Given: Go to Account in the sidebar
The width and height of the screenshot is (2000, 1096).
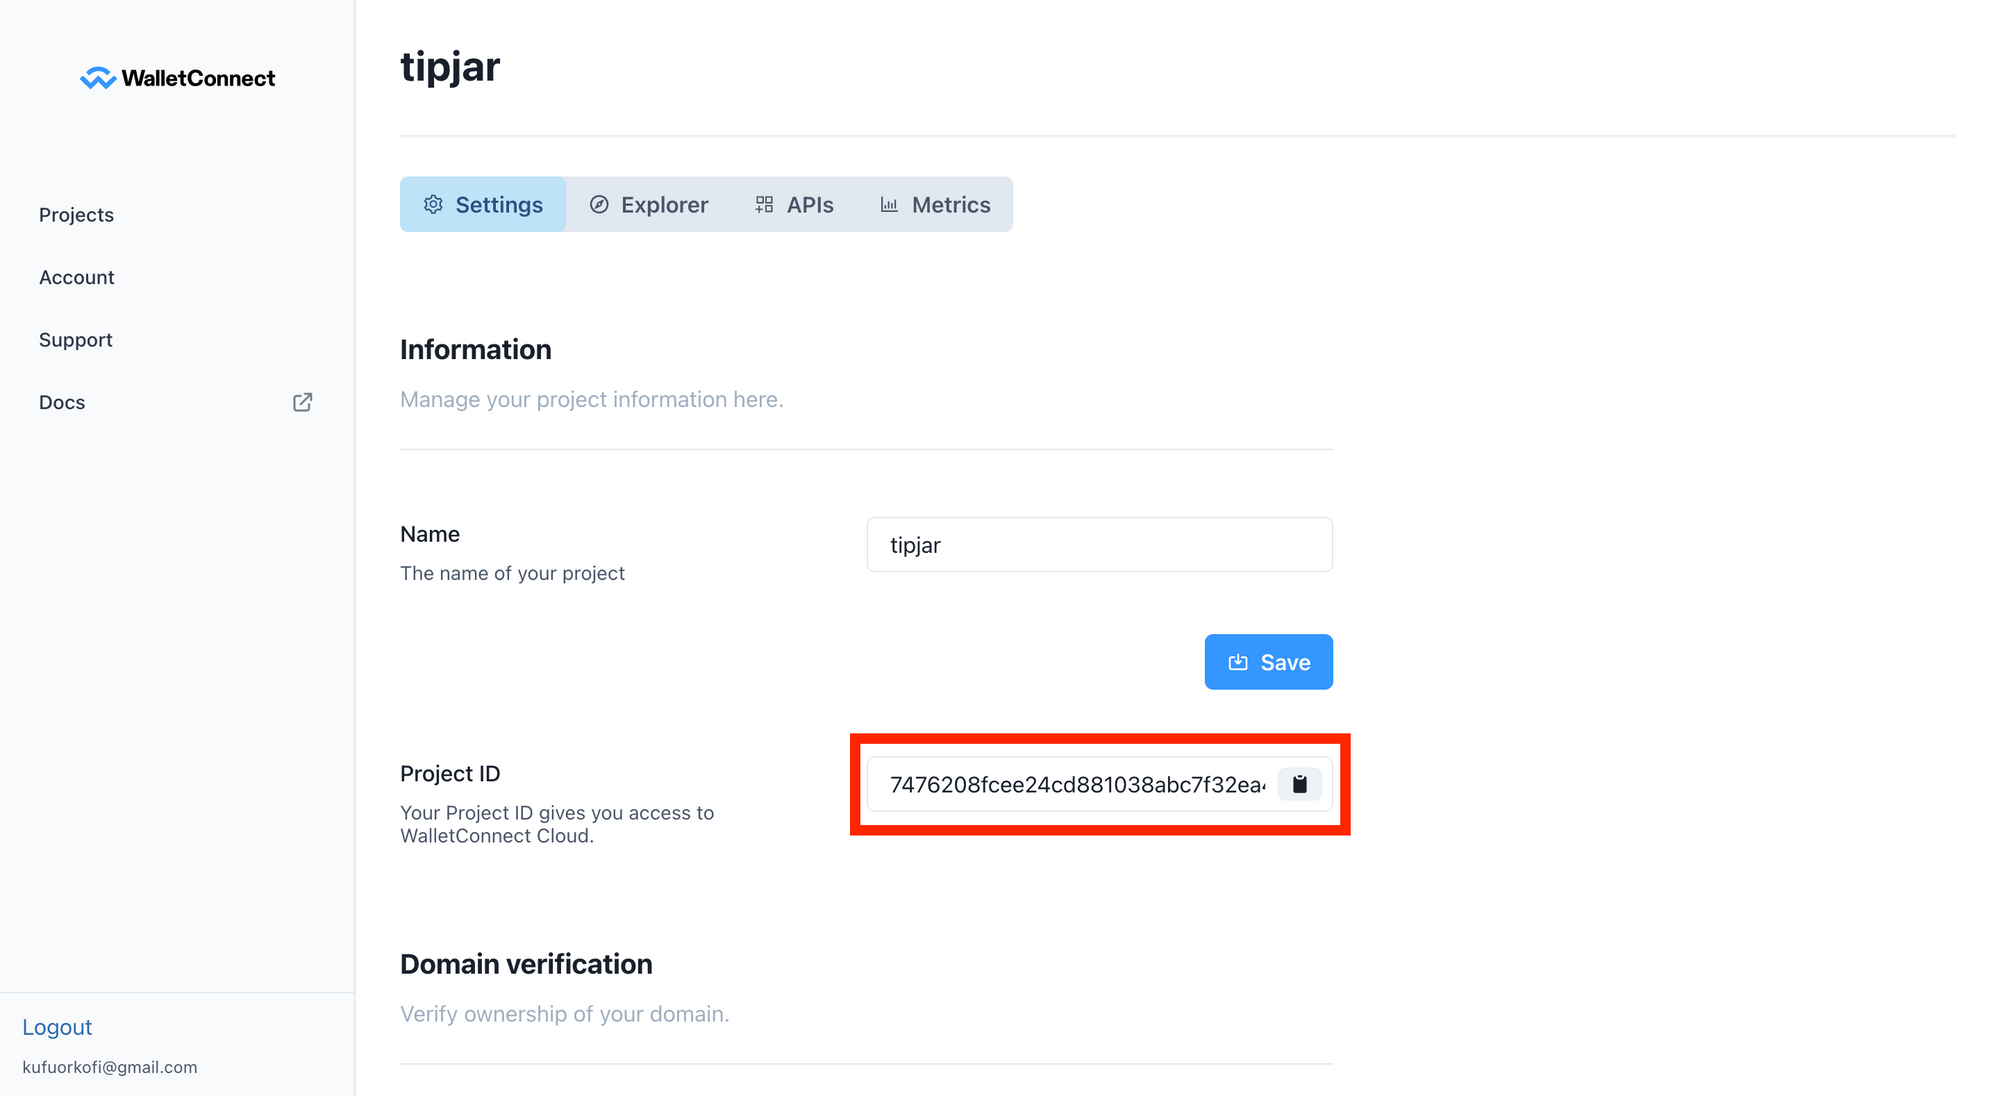Looking at the screenshot, I should point(77,277).
